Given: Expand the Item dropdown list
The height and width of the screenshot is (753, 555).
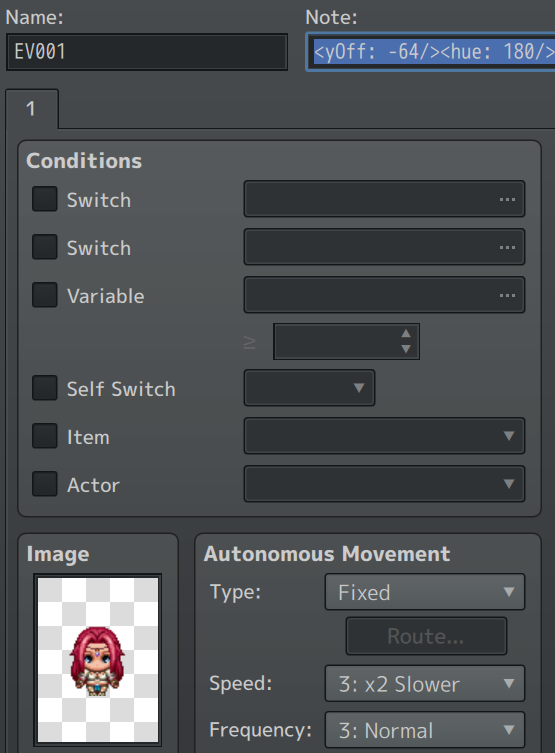Looking at the screenshot, I should (x=384, y=436).
